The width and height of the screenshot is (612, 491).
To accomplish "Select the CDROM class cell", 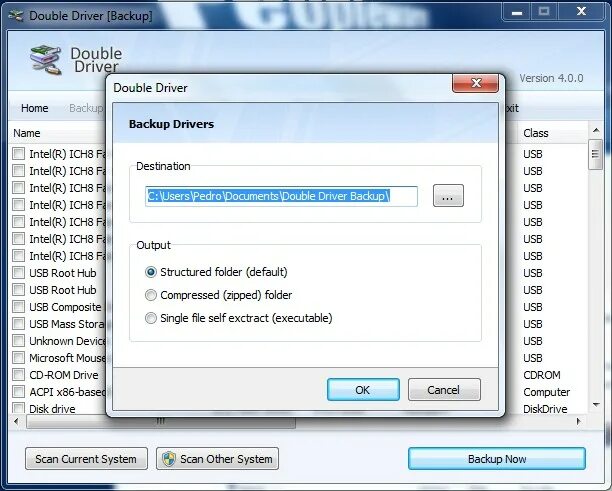I will [x=542, y=375].
